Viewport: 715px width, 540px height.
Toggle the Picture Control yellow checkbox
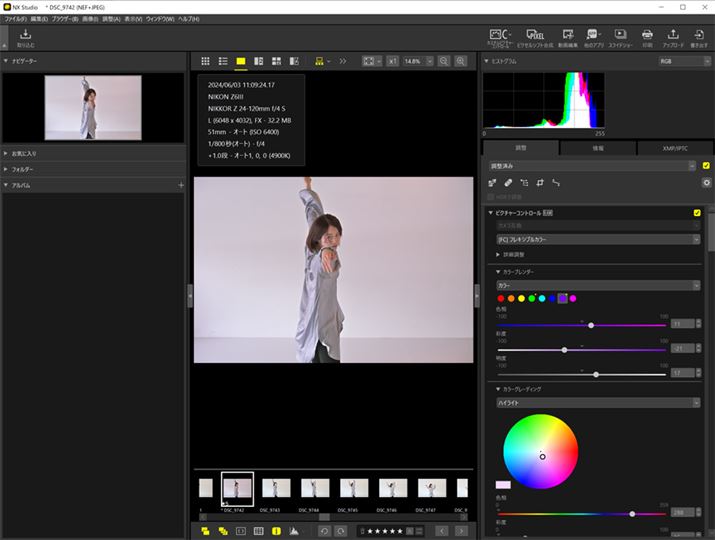697,213
